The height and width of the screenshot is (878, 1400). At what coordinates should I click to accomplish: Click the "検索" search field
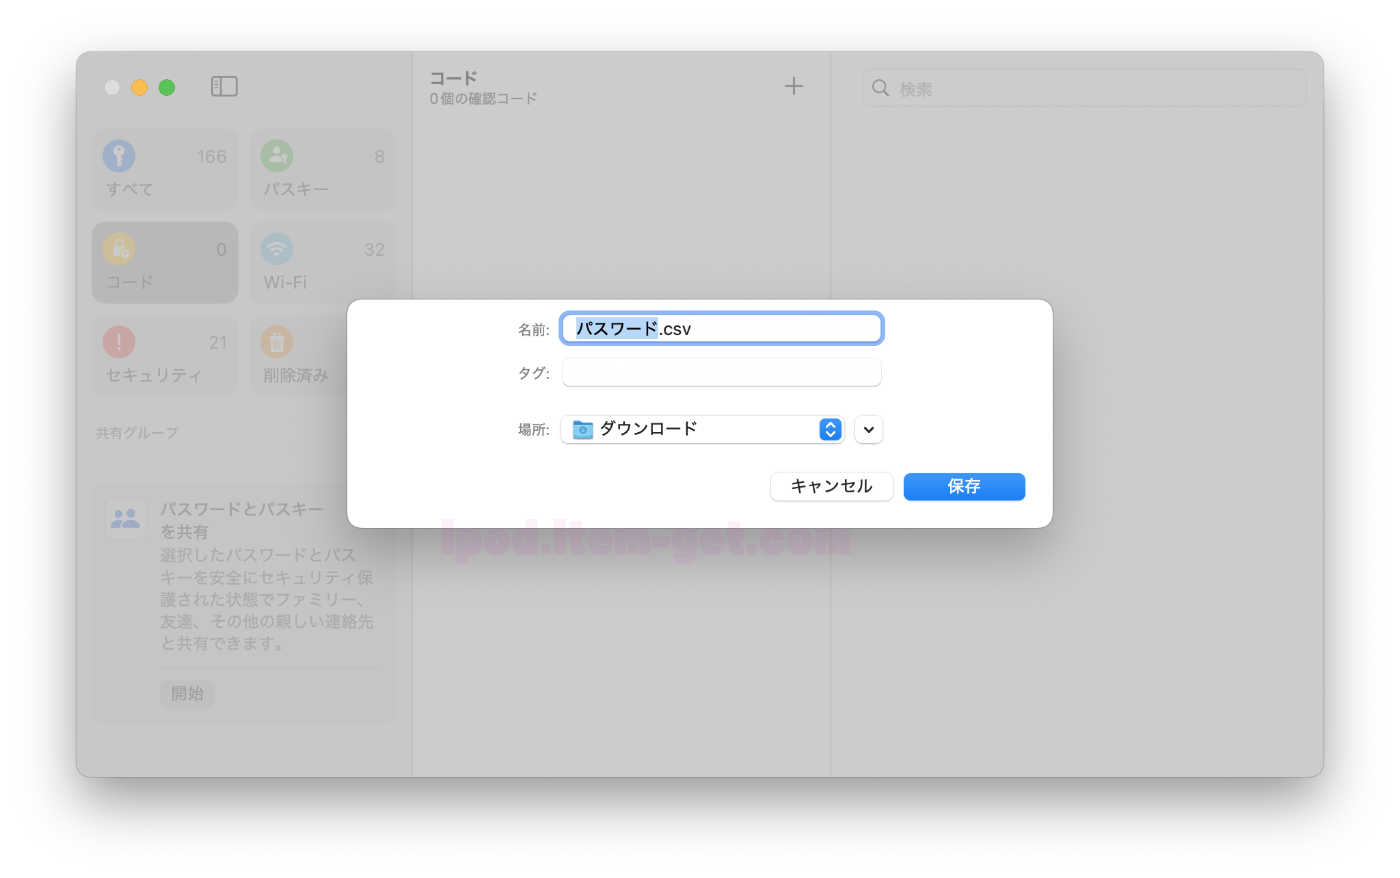1085,88
